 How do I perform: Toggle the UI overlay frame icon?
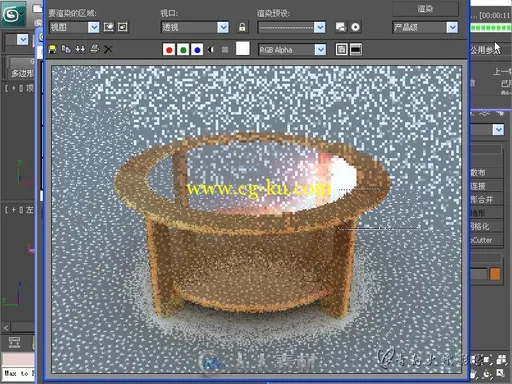pyautogui.click(x=341, y=50)
